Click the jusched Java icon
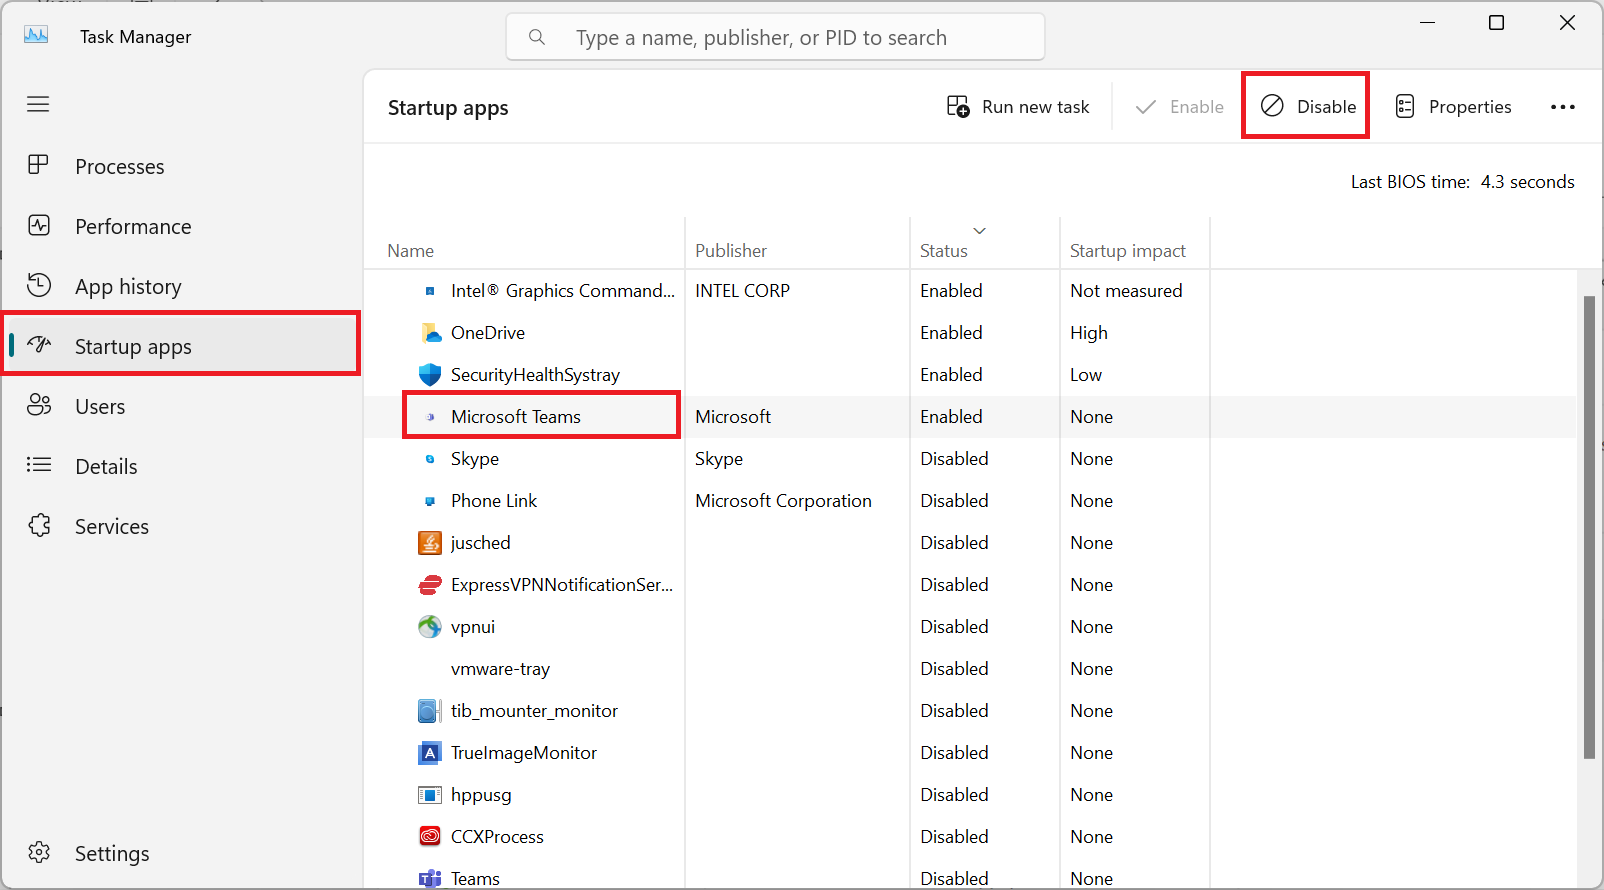The width and height of the screenshot is (1604, 890). tap(430, 543)
